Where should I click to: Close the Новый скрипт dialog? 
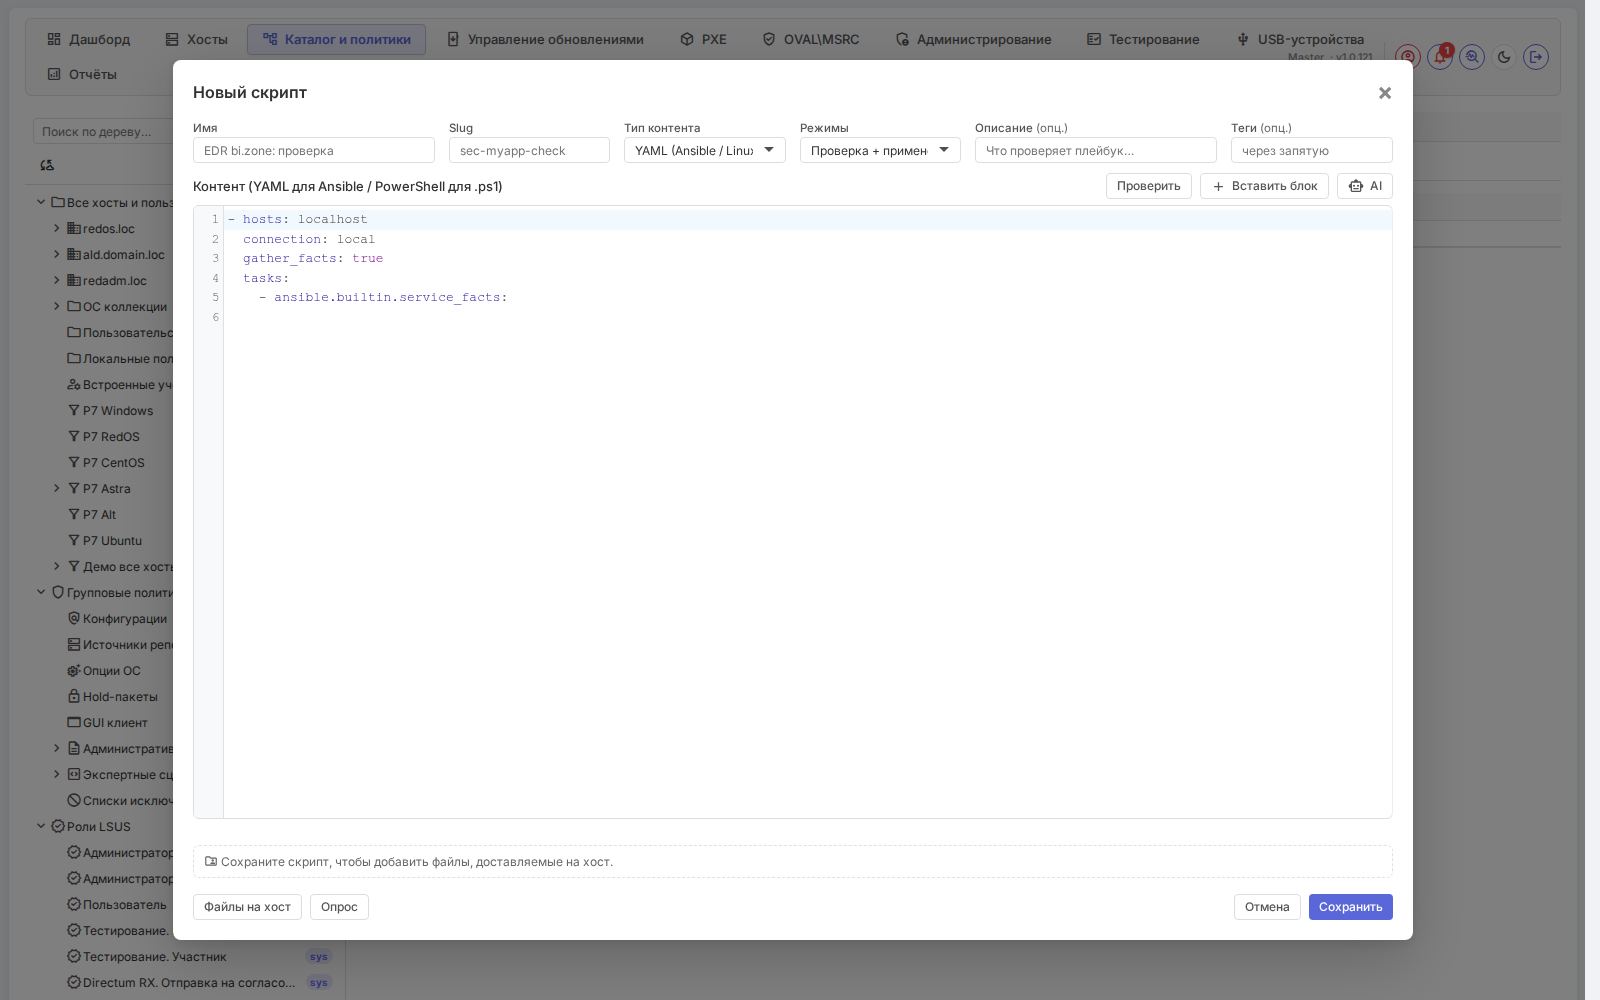(1385, 93)
